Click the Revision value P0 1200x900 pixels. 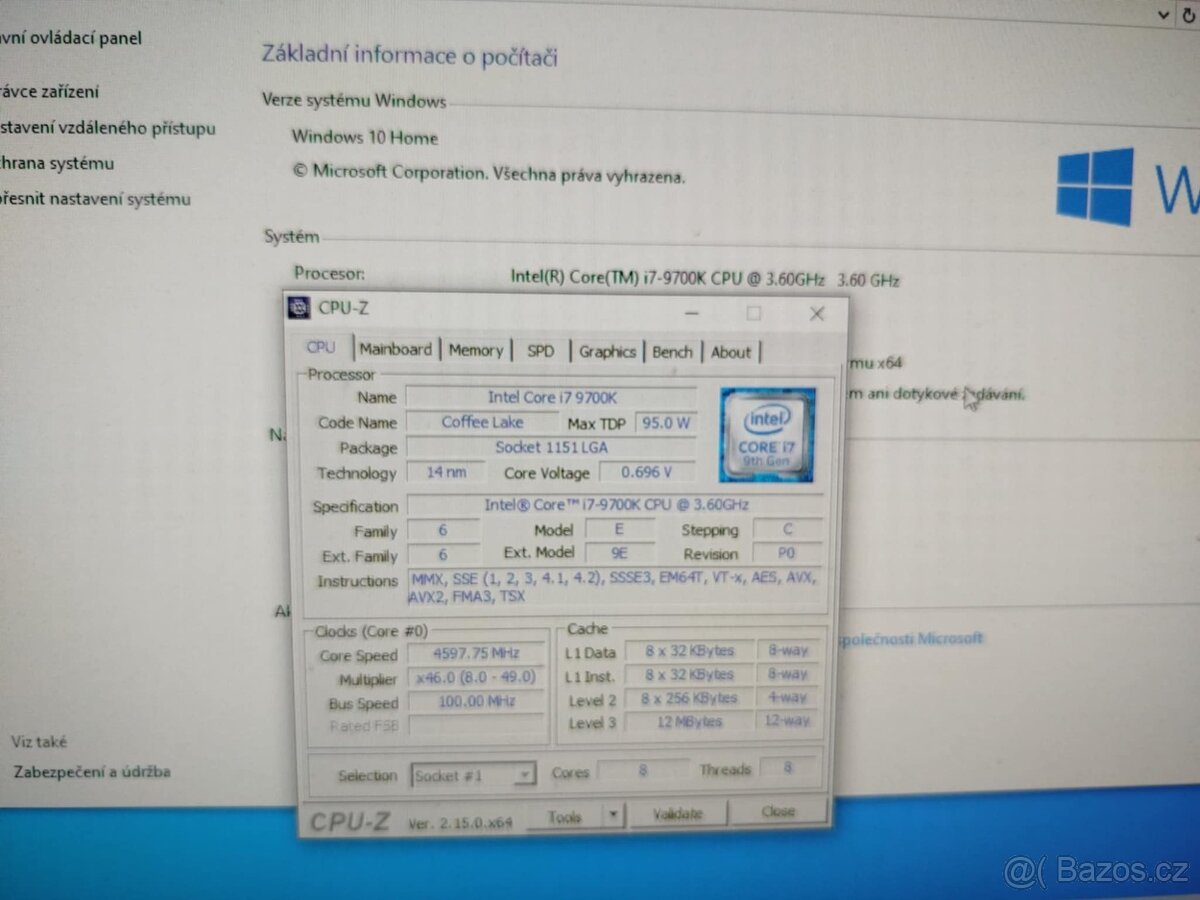click(788, 553)
